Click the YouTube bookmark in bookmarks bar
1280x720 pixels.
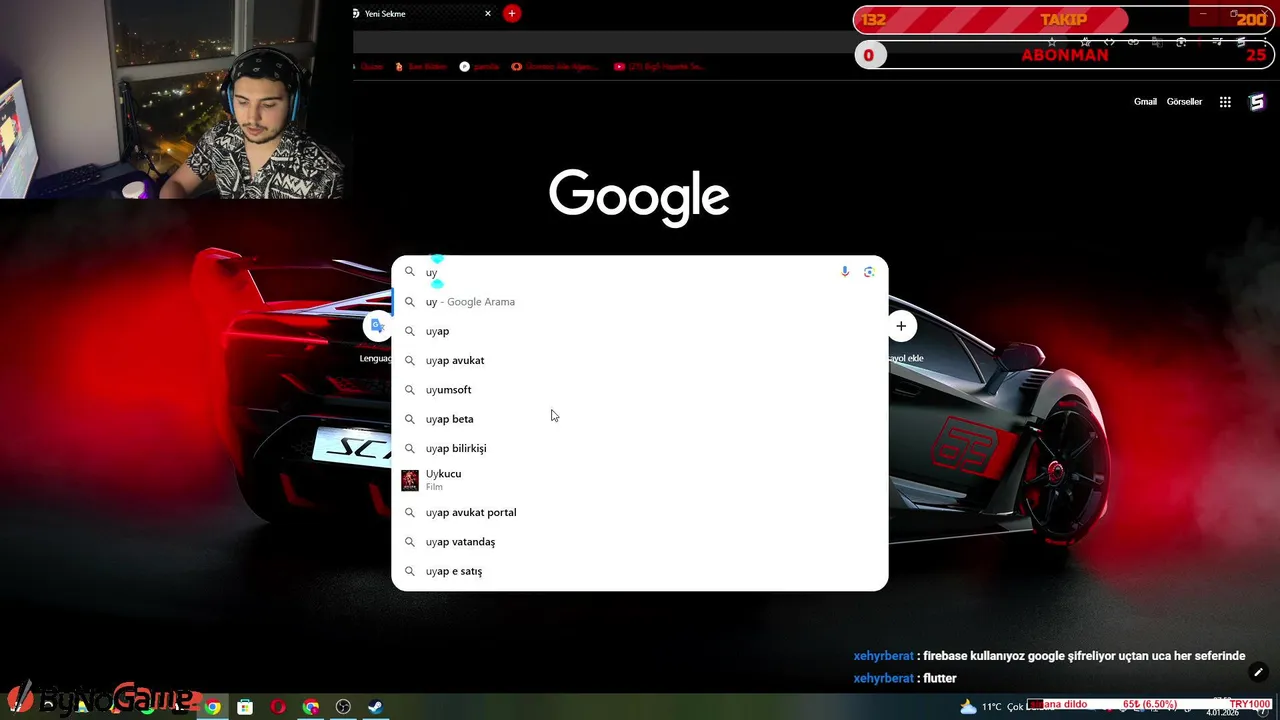click(659, 67)
